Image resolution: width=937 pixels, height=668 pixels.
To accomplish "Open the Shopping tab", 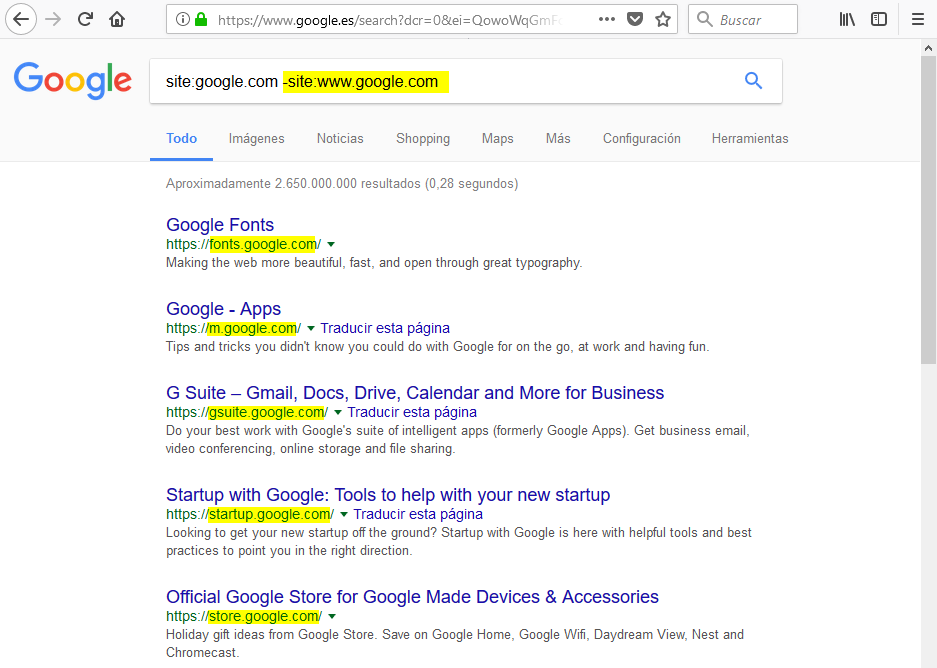I will (423, 139).
